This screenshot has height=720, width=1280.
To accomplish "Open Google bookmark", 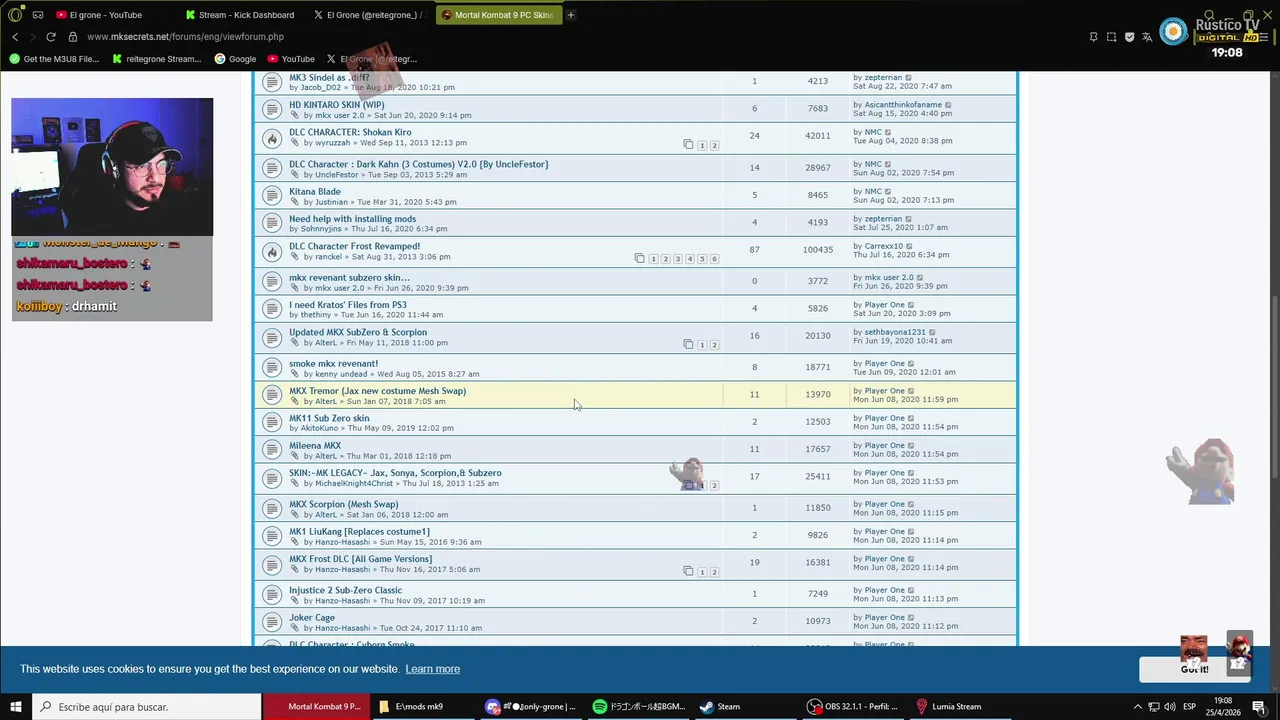I will (x=235, y=59).
